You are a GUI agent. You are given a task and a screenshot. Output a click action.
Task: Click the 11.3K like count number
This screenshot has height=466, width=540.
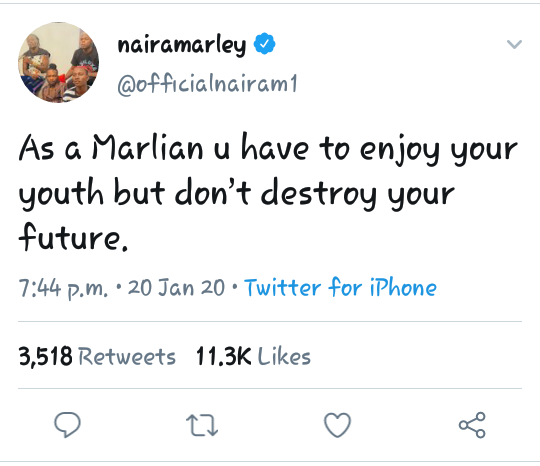tap(224, 356)
